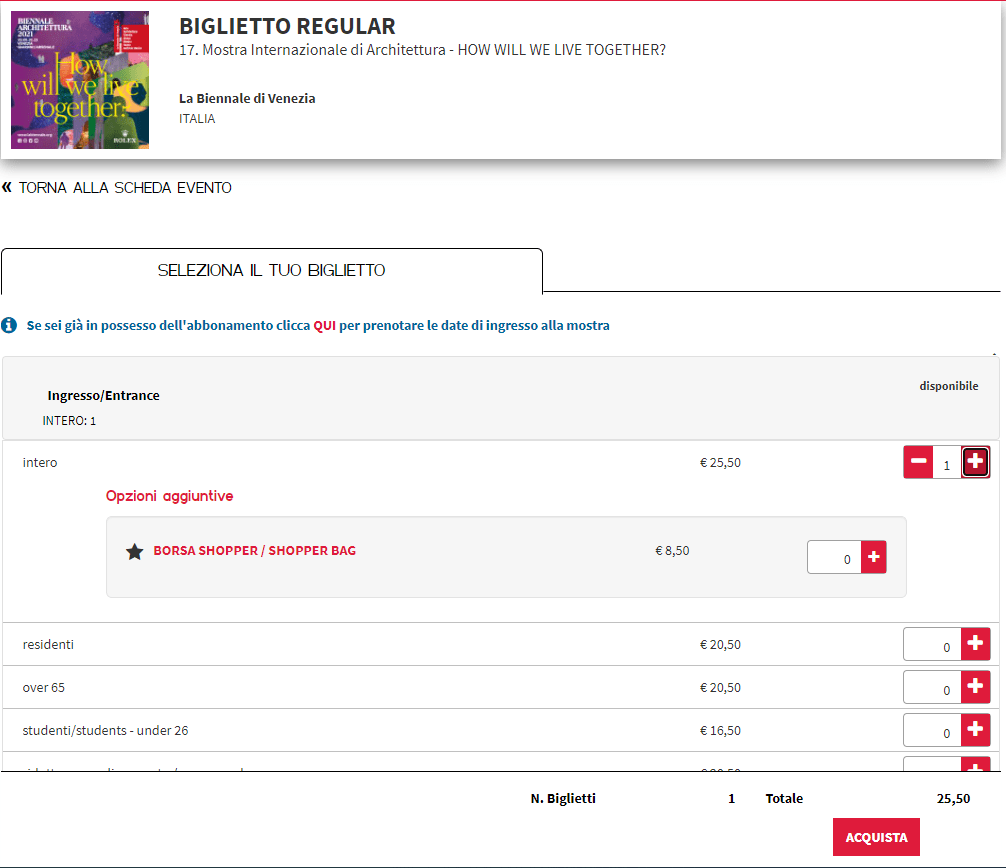Open the Biennale Architettura poster thumbnail
Screen dimensions: 1006x868
point(80,80)
